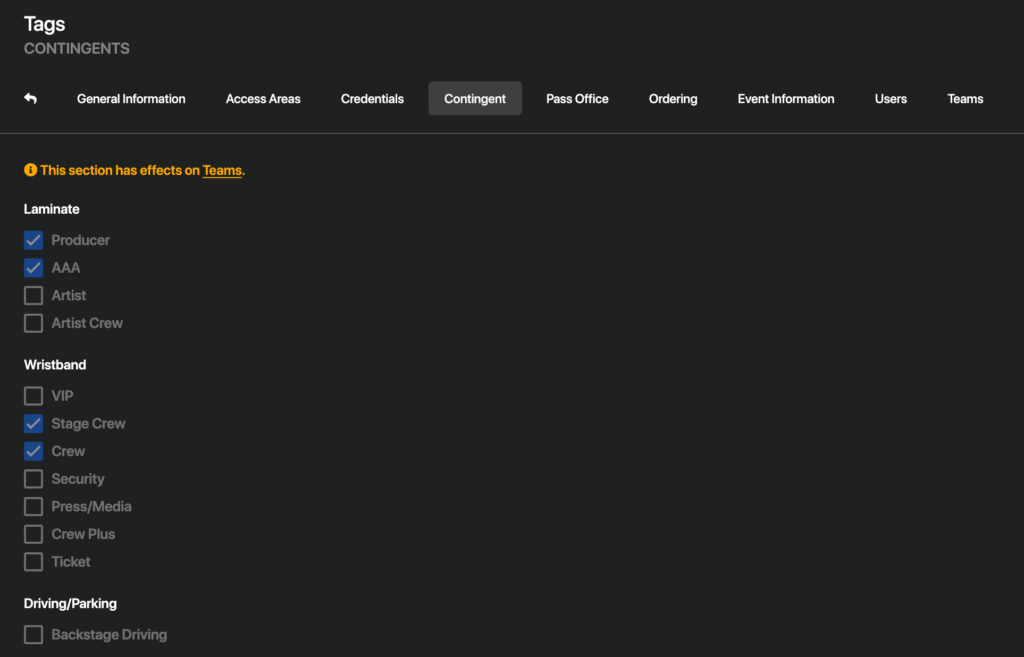Click the orange info icon
Viewport: 1024px width, 657px height.
pyautogui.click(x=30, y=171)
